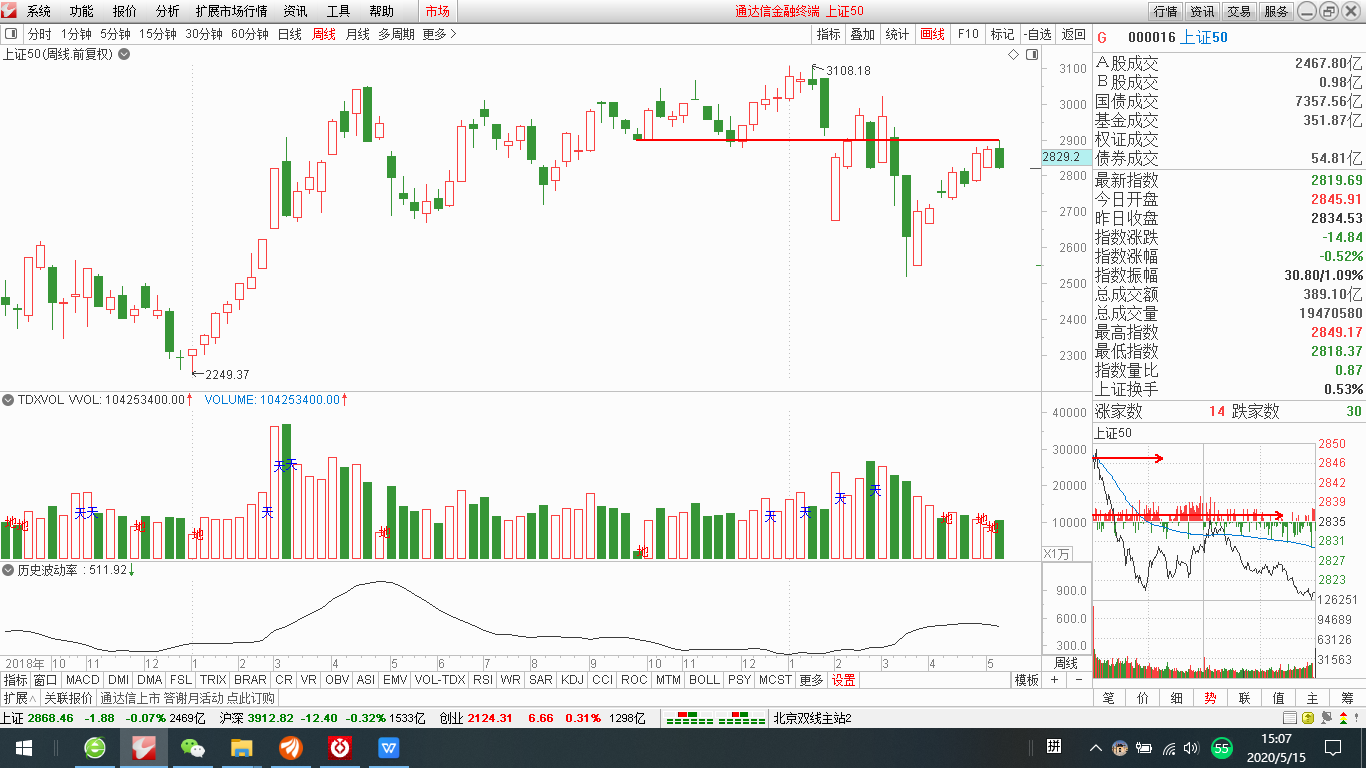Screen dimensions: 1366x768
Task: Select the BOLL indicator tab
Action: point(704,680)
